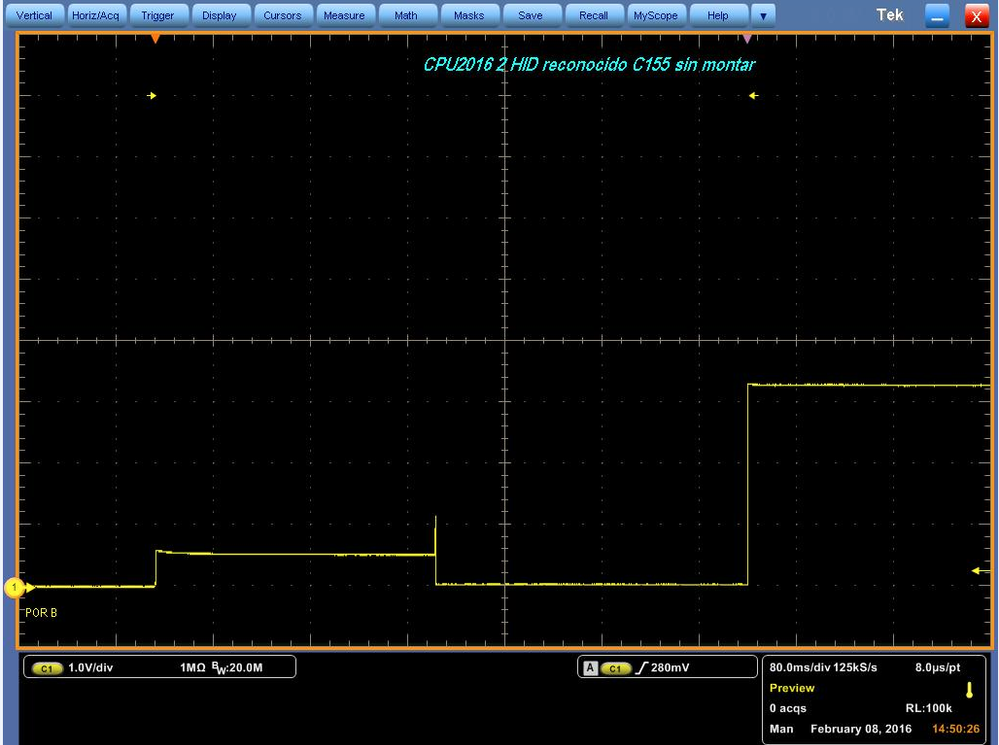Open the Math menu
This screenshot has height=745, width=999.
(406, 15)
